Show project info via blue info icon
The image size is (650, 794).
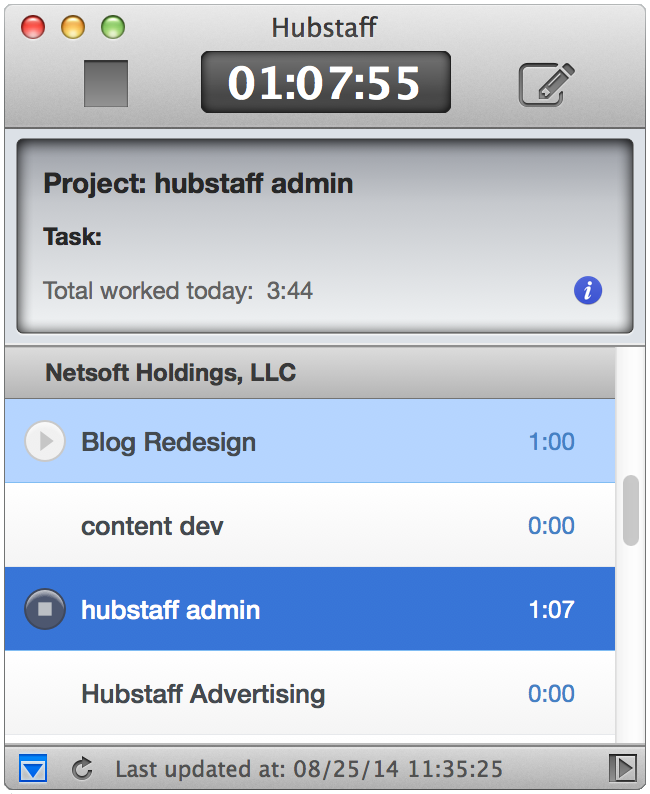tap(588, 291)
